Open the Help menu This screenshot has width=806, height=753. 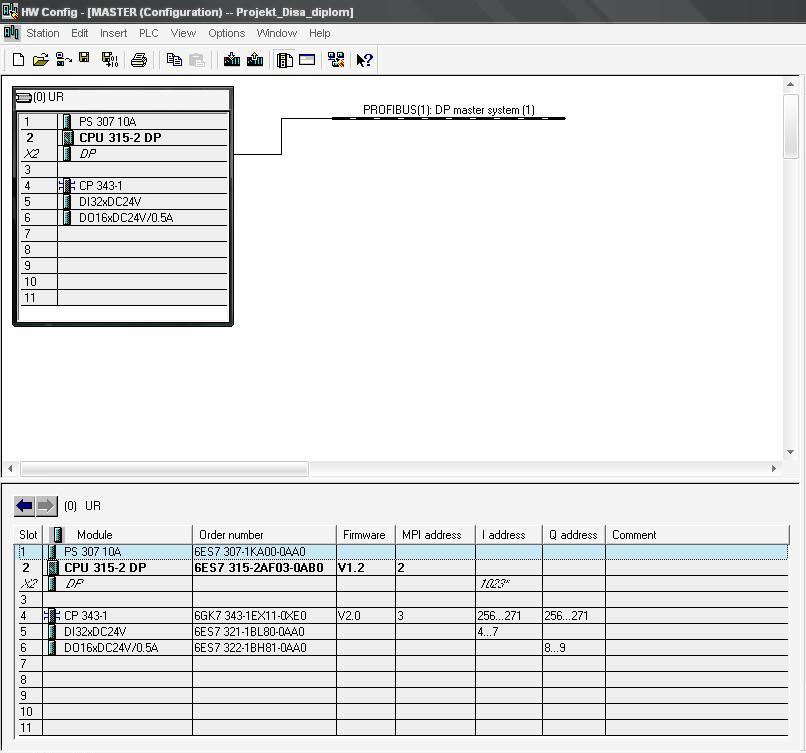tap(319, 33)
